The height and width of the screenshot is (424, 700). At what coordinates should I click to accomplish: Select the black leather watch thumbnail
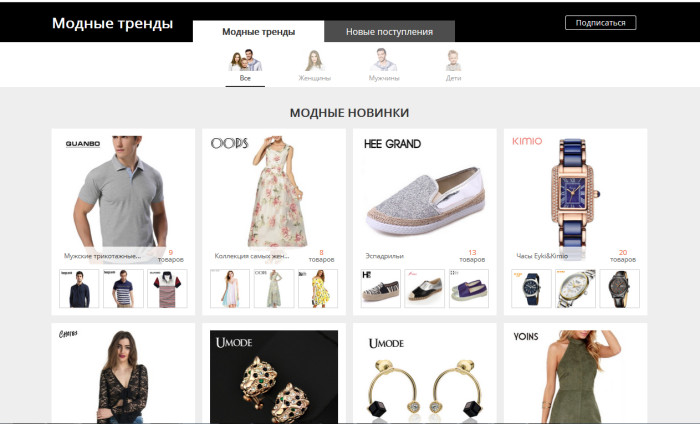(620, 288)
